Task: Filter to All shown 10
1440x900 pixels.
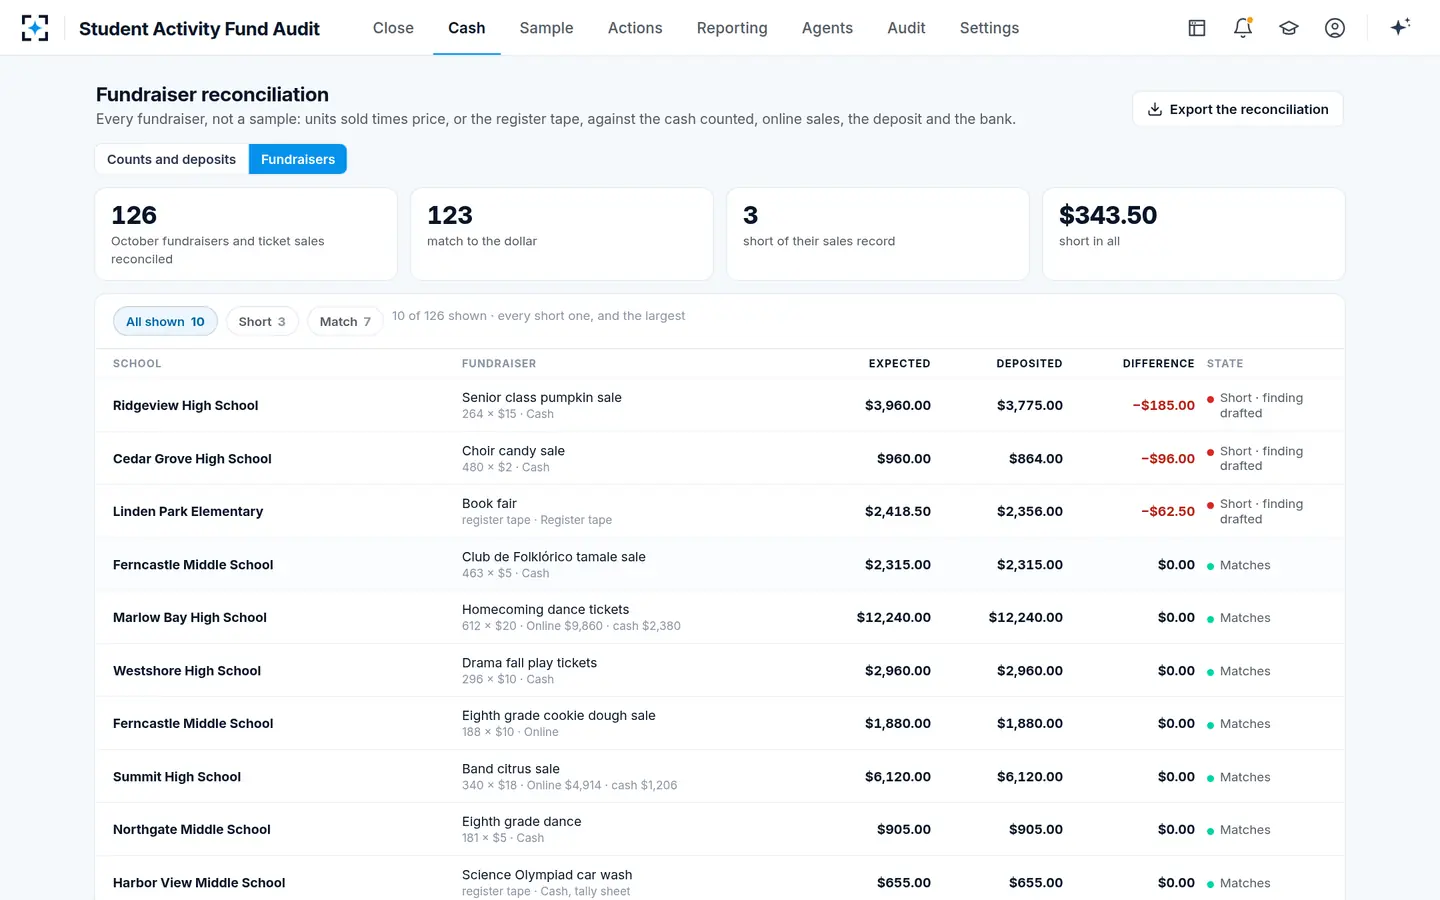Action: tap(165, 321)
